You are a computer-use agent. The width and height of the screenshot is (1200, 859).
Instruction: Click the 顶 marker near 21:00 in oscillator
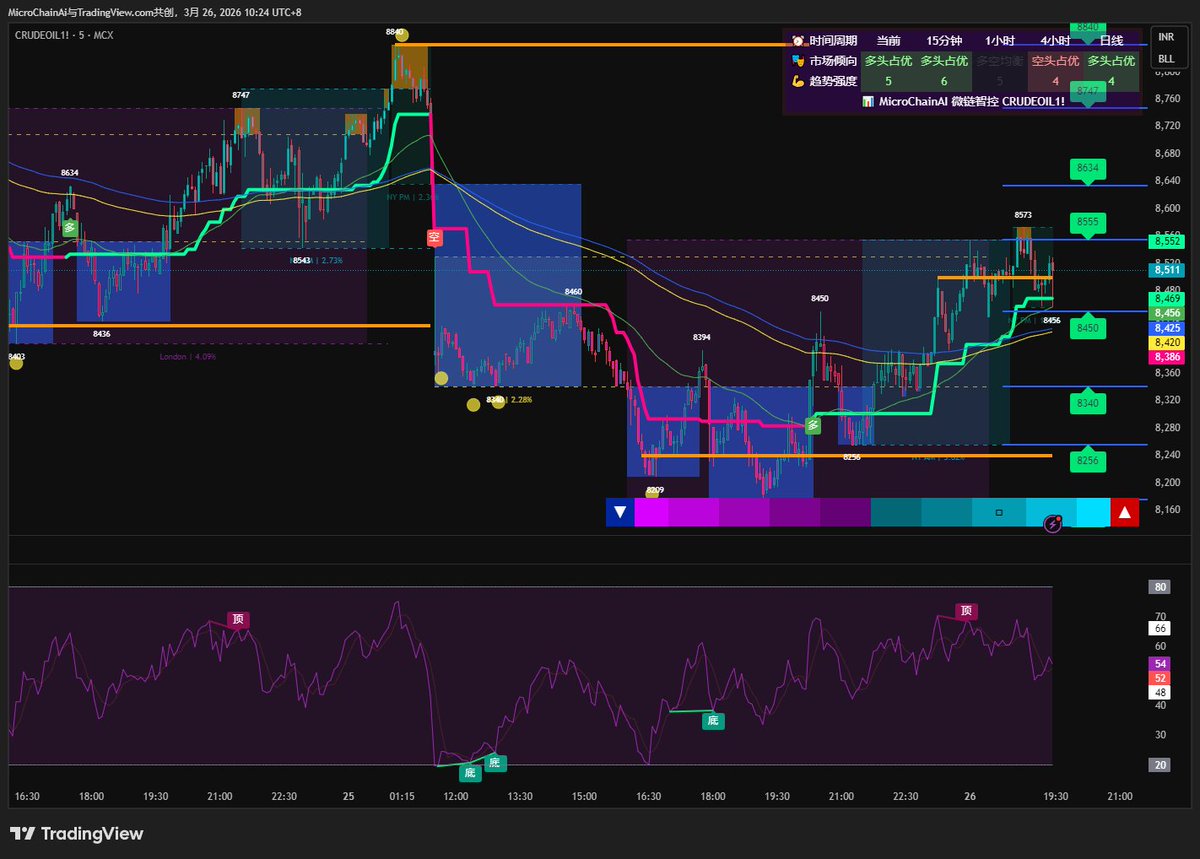[238, 619]
